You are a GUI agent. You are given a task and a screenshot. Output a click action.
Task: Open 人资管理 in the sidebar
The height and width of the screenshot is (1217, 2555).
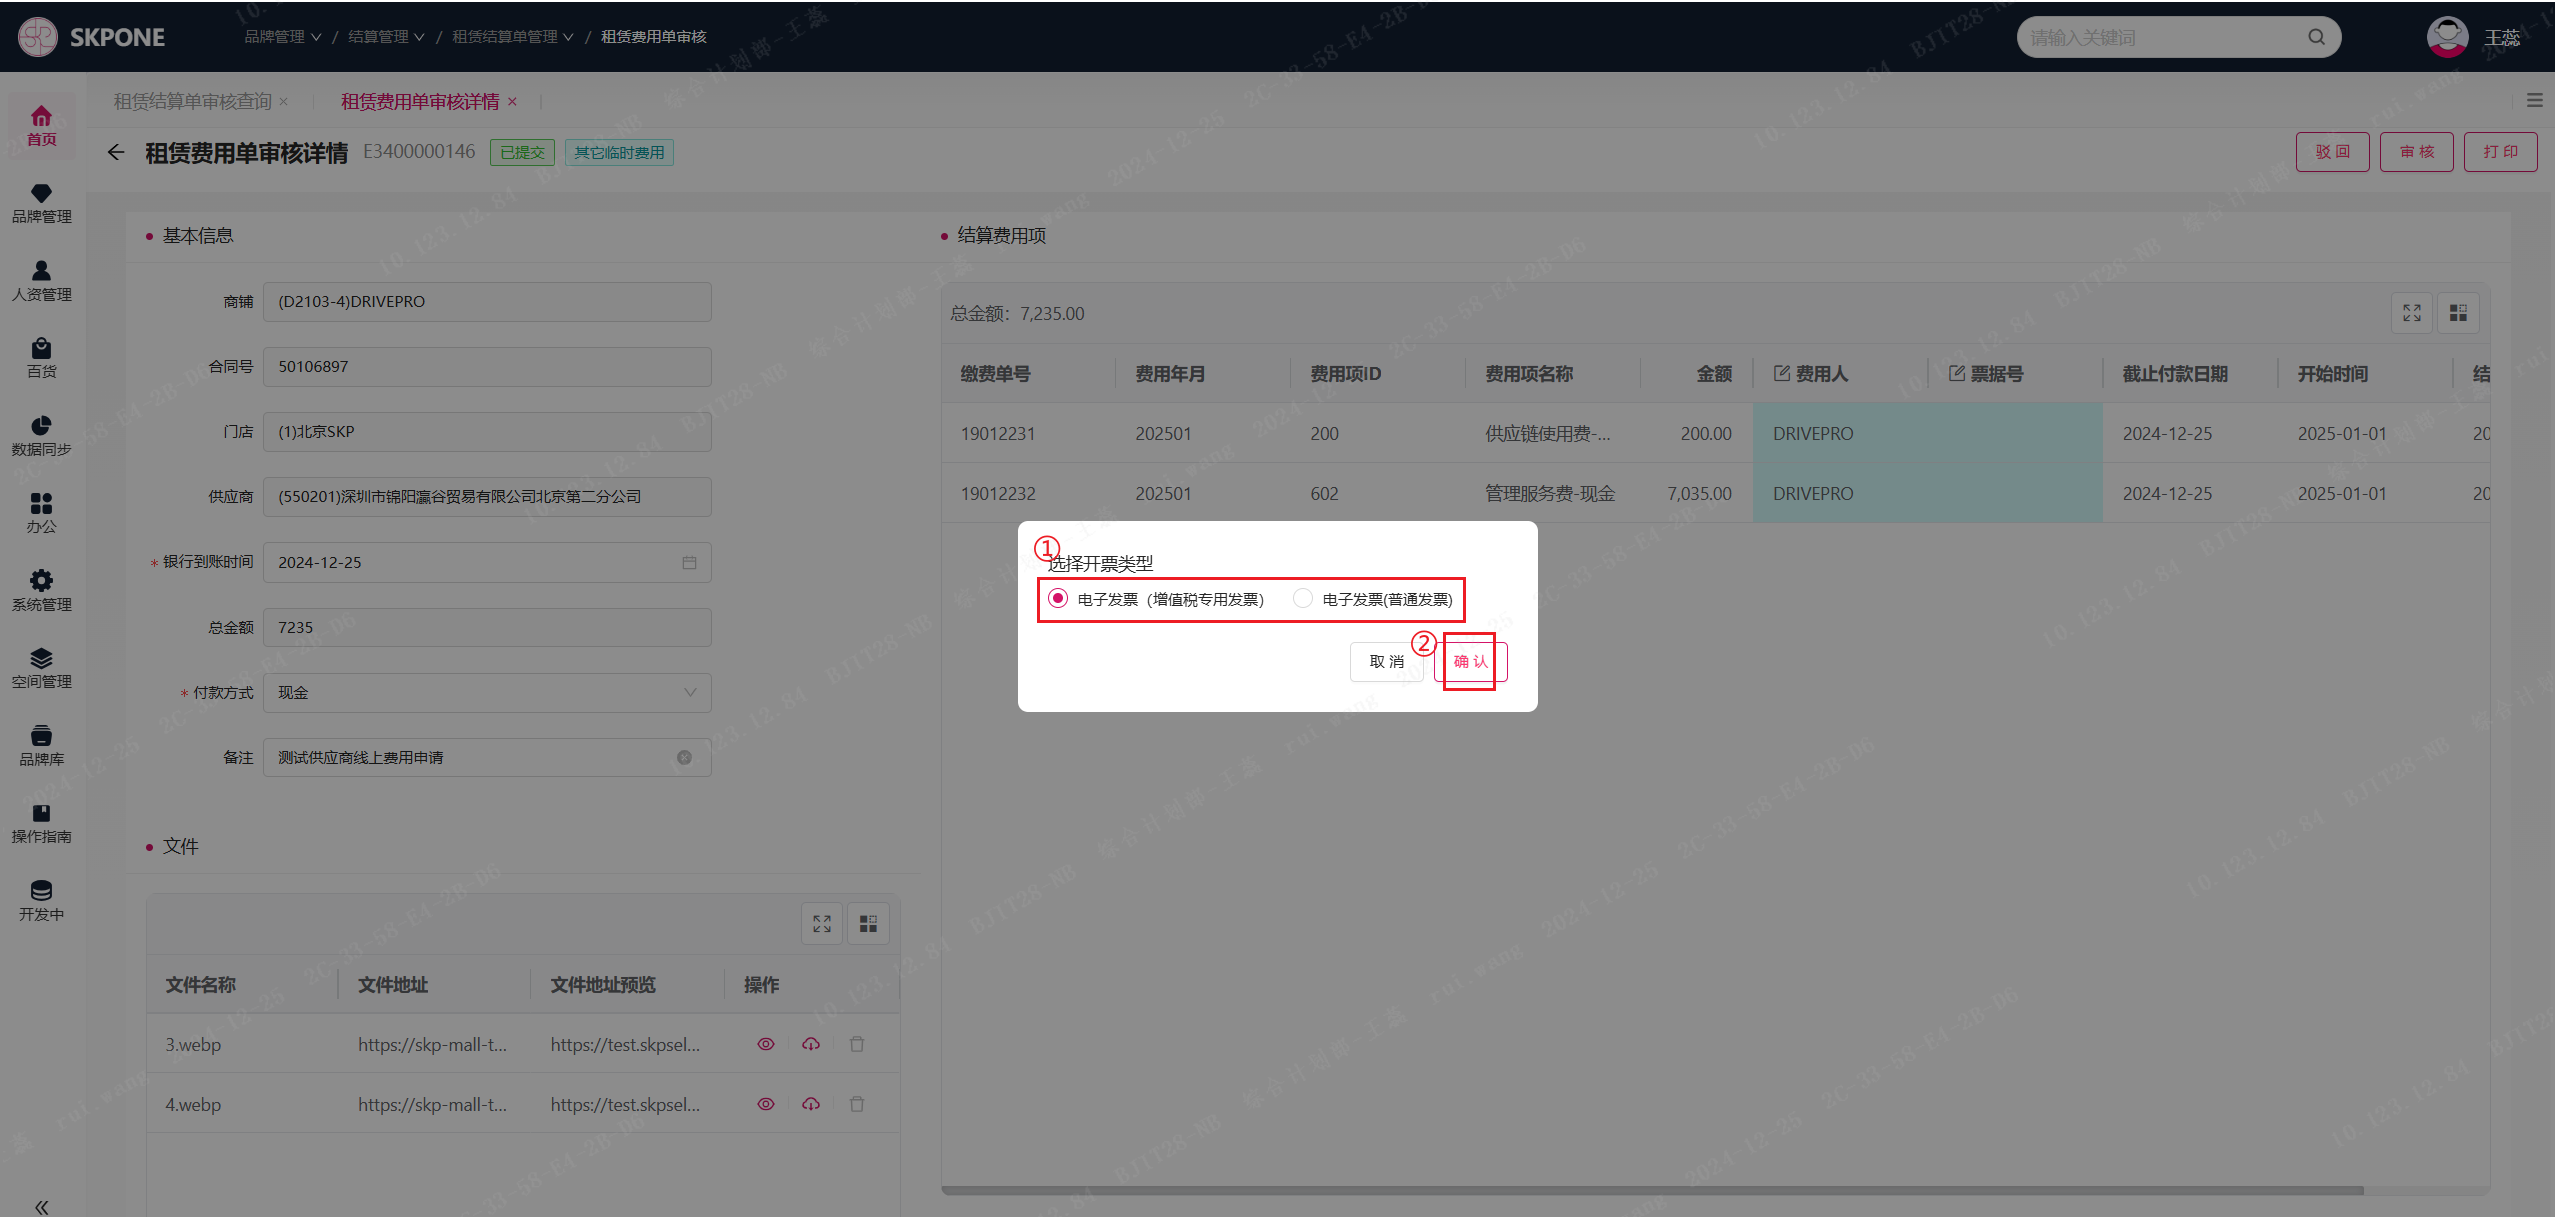point(41,281)
